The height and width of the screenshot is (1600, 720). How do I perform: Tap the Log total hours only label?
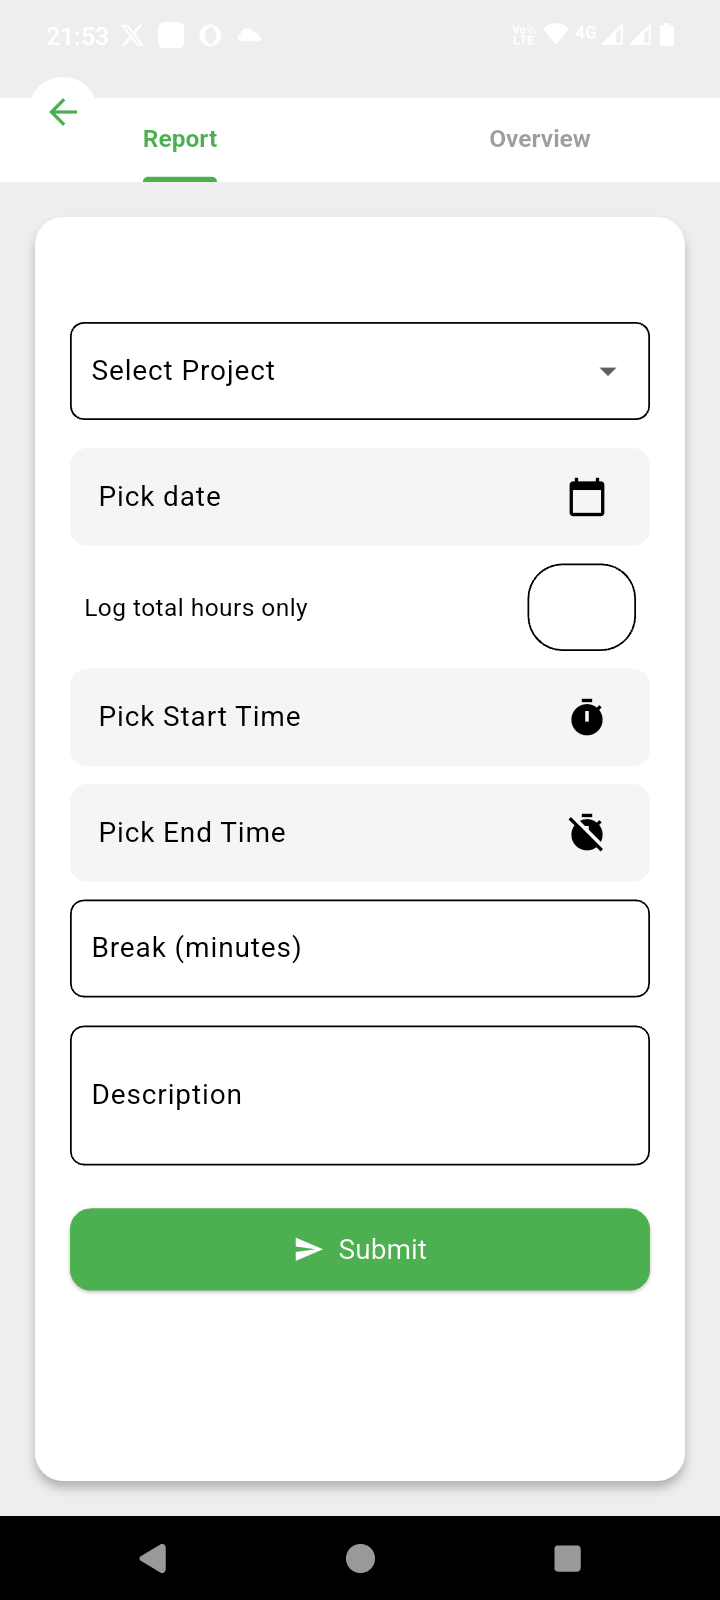pos(196,608)
